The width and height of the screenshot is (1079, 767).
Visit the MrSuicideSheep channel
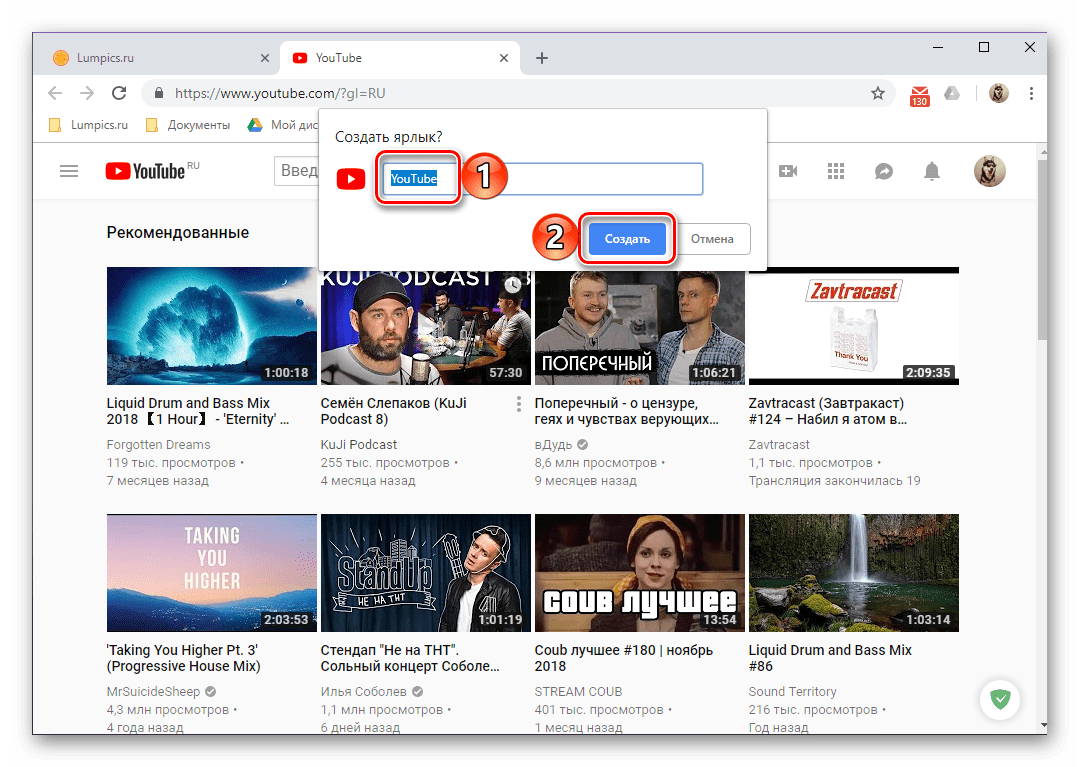[x=153, y=691]
